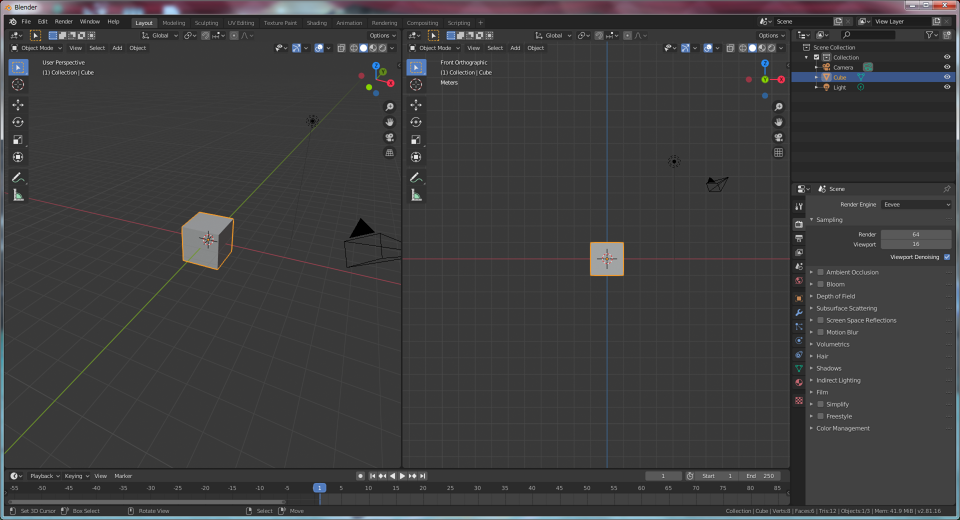Expand the Color Management panel
Viewport: 960px width, 520px height.
(843, 428)
